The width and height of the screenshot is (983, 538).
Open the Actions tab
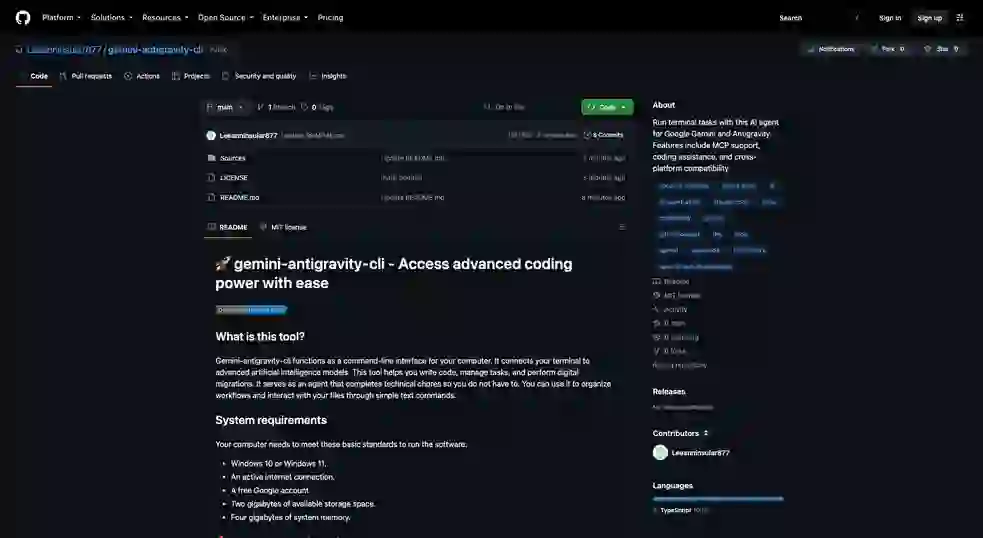coord(142,76)
